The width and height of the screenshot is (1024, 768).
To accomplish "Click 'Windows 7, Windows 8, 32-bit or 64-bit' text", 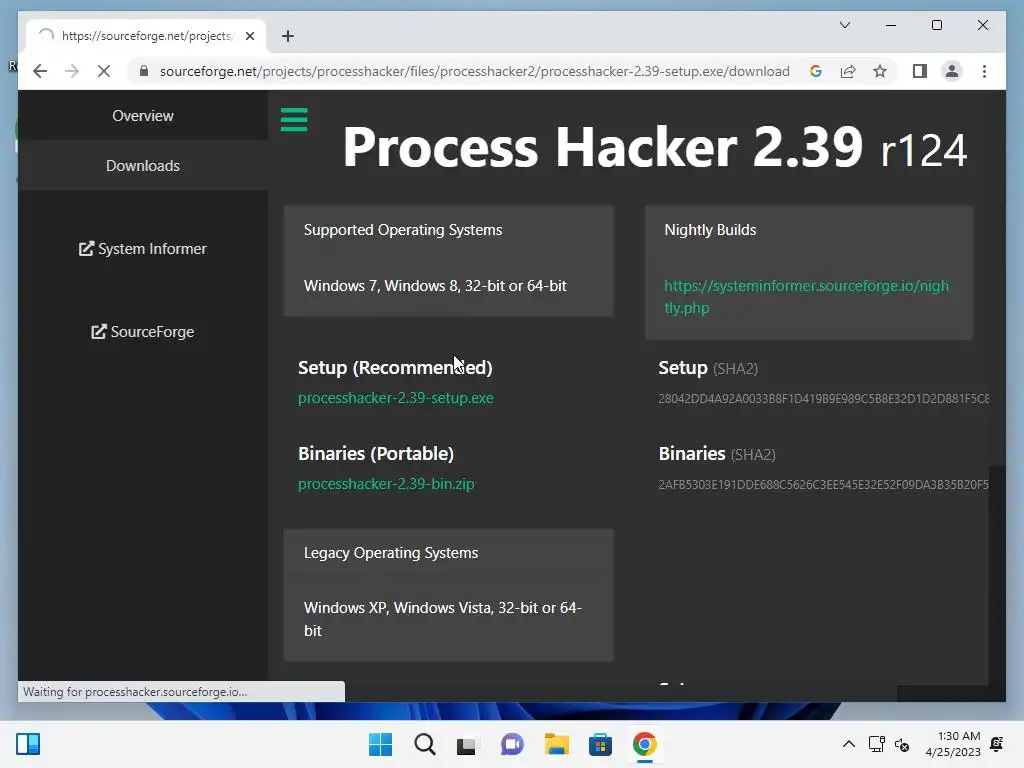I will [435, 285].
